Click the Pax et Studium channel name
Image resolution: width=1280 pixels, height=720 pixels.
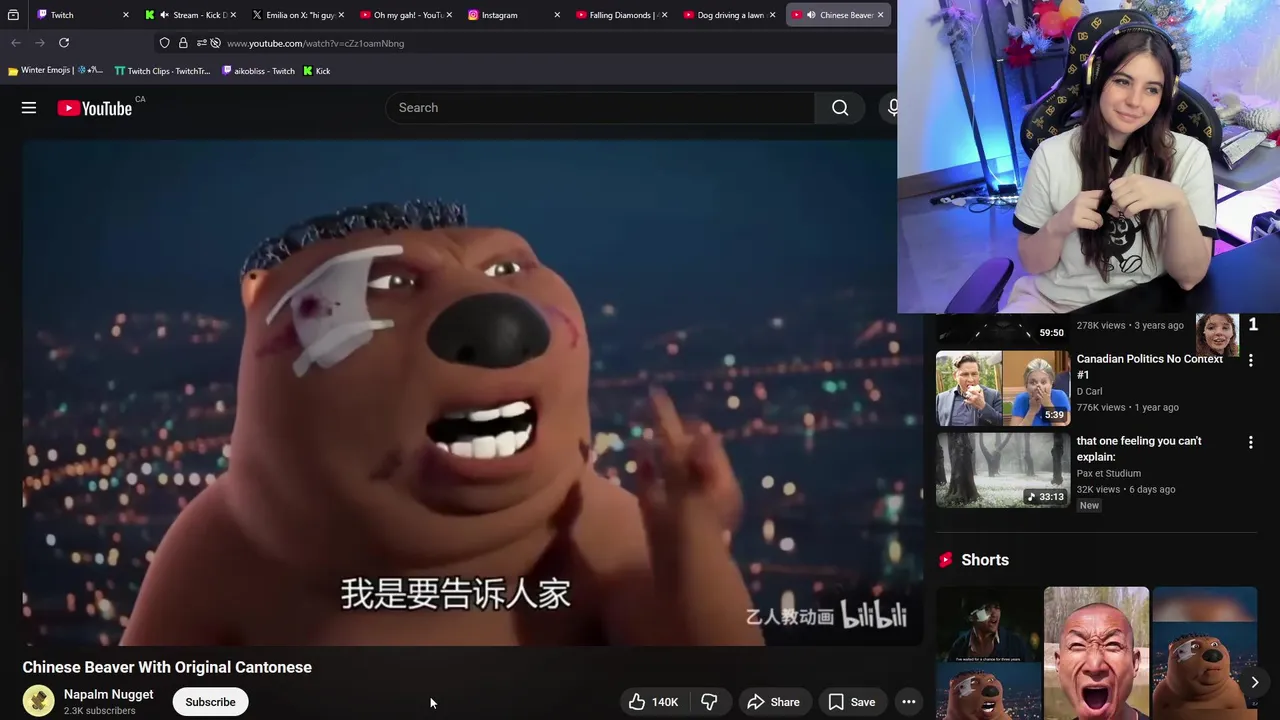pyautogui.click(x=1109, y=473)
